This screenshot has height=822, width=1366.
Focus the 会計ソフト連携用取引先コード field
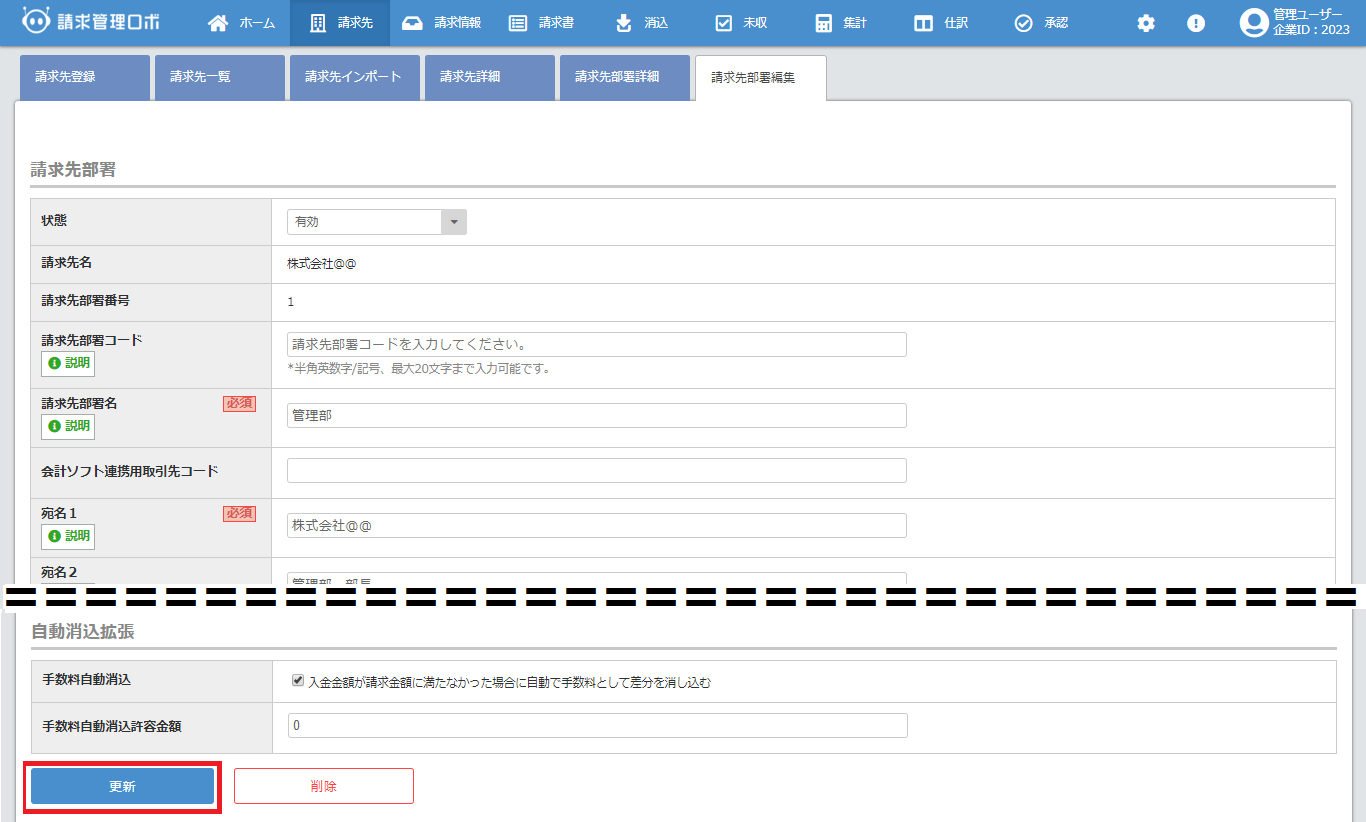596,470
